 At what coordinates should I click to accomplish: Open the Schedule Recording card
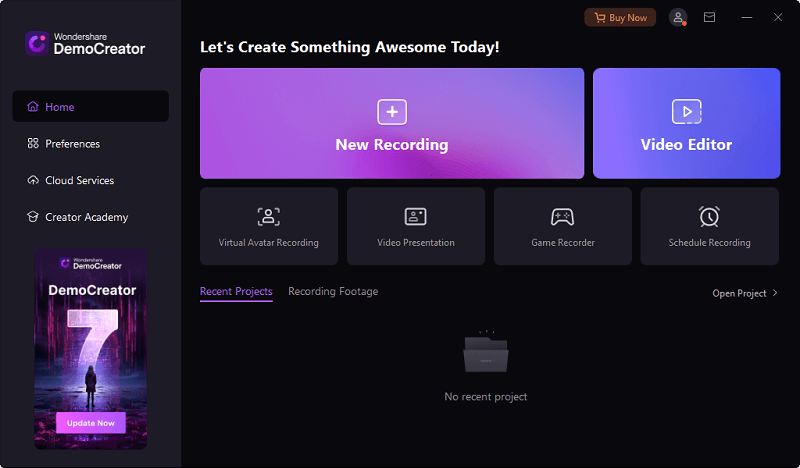point(710,226)
